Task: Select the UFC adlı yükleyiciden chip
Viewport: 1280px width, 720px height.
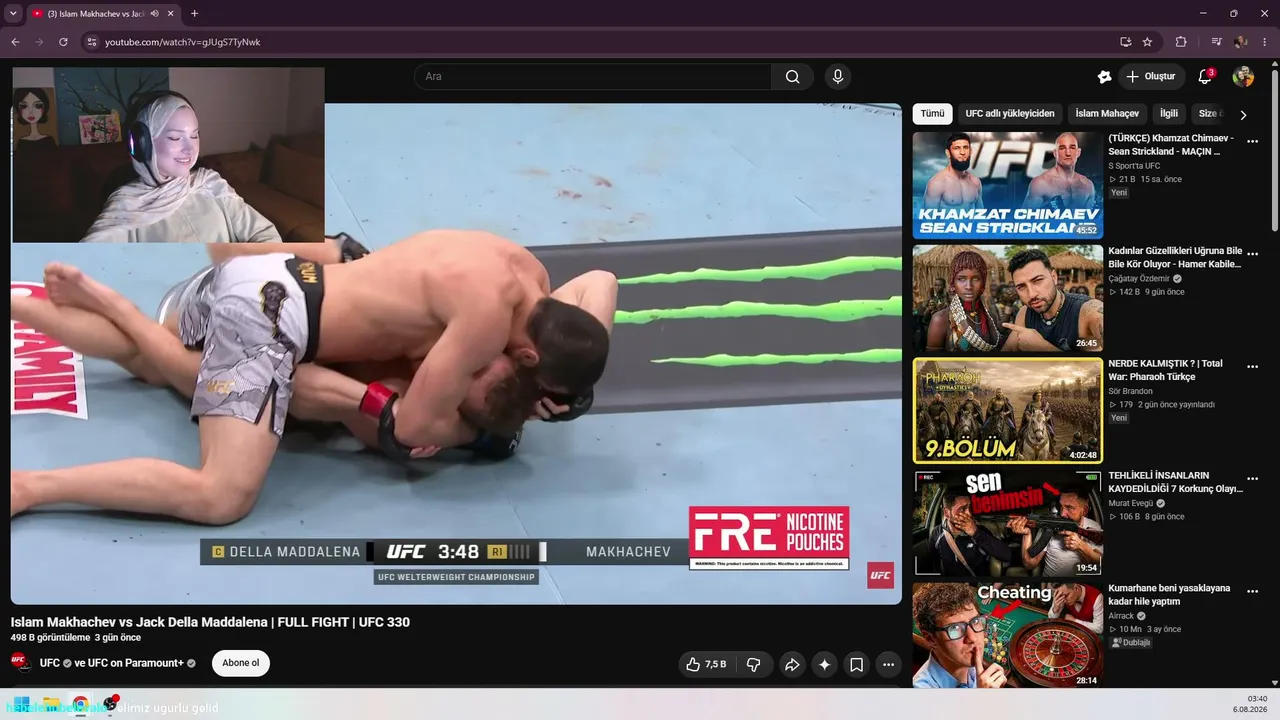Action: [x=1010, y=114]
